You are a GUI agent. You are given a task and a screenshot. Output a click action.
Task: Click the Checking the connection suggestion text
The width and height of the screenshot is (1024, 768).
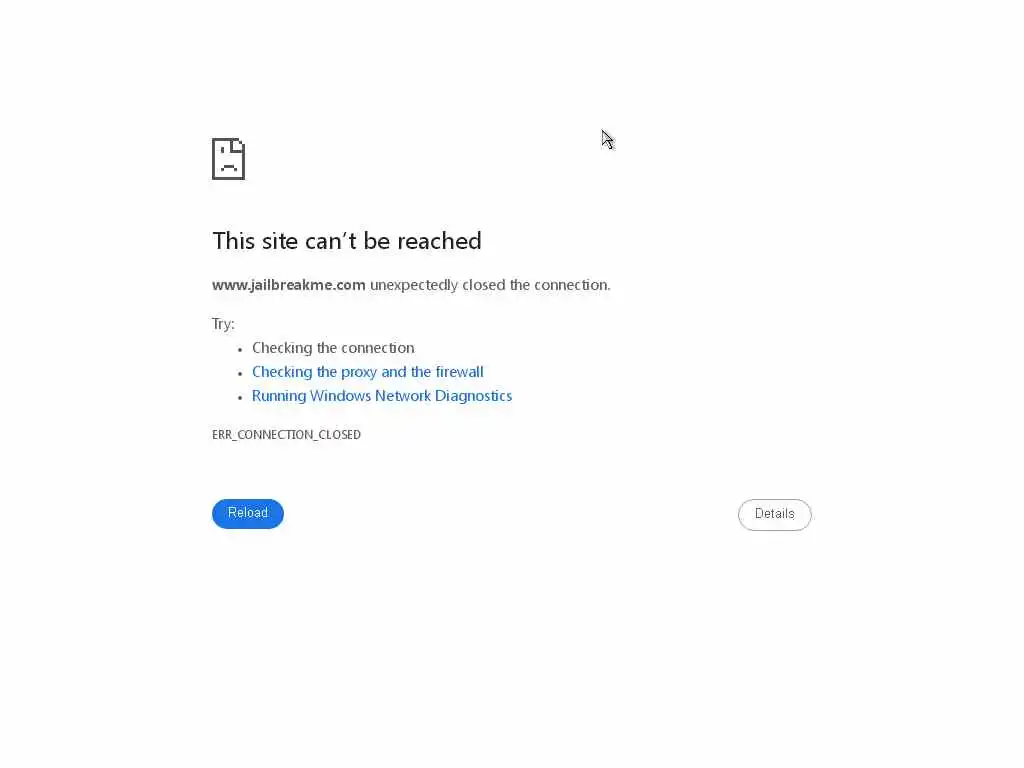333,347
